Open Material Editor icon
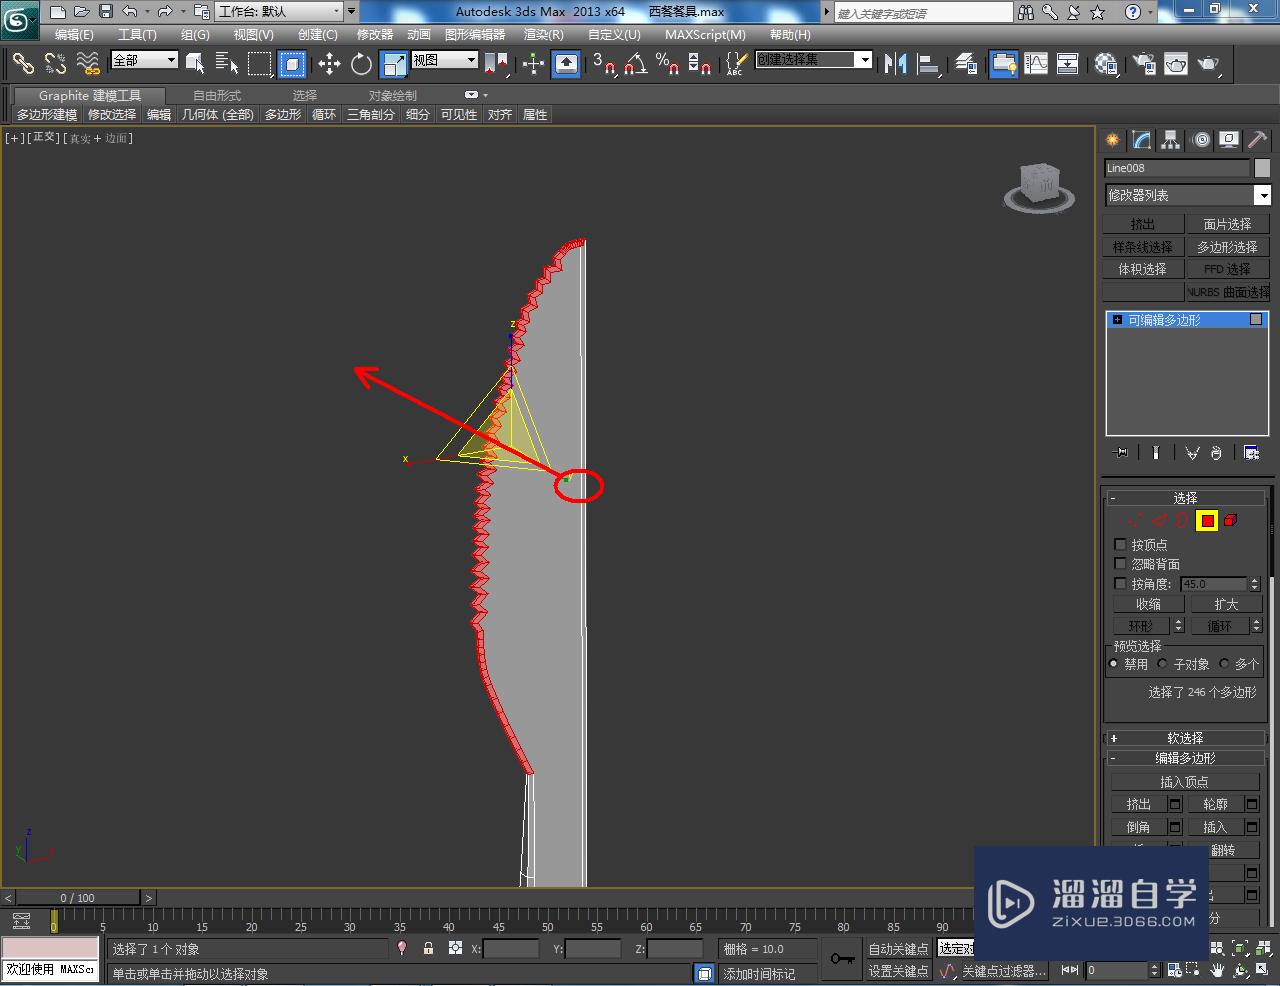 [1106, 64]
